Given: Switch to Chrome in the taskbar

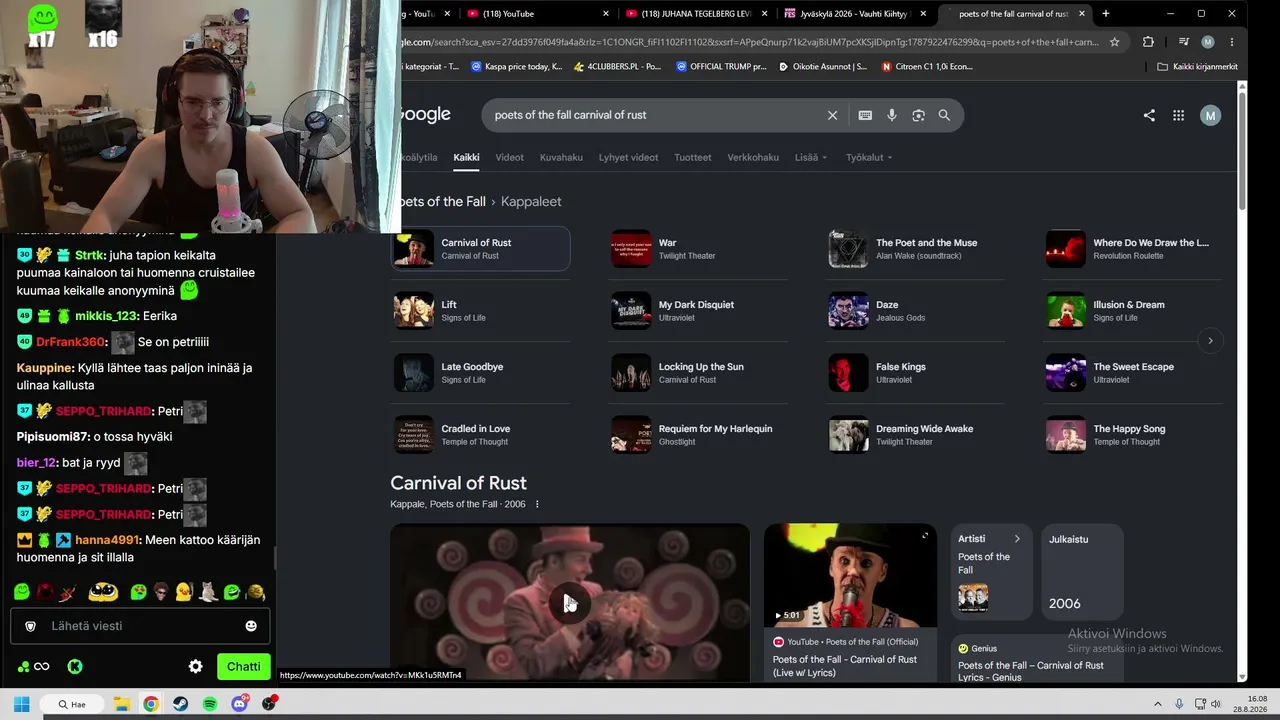Looking at the screenshot, I should click(150, 704).
